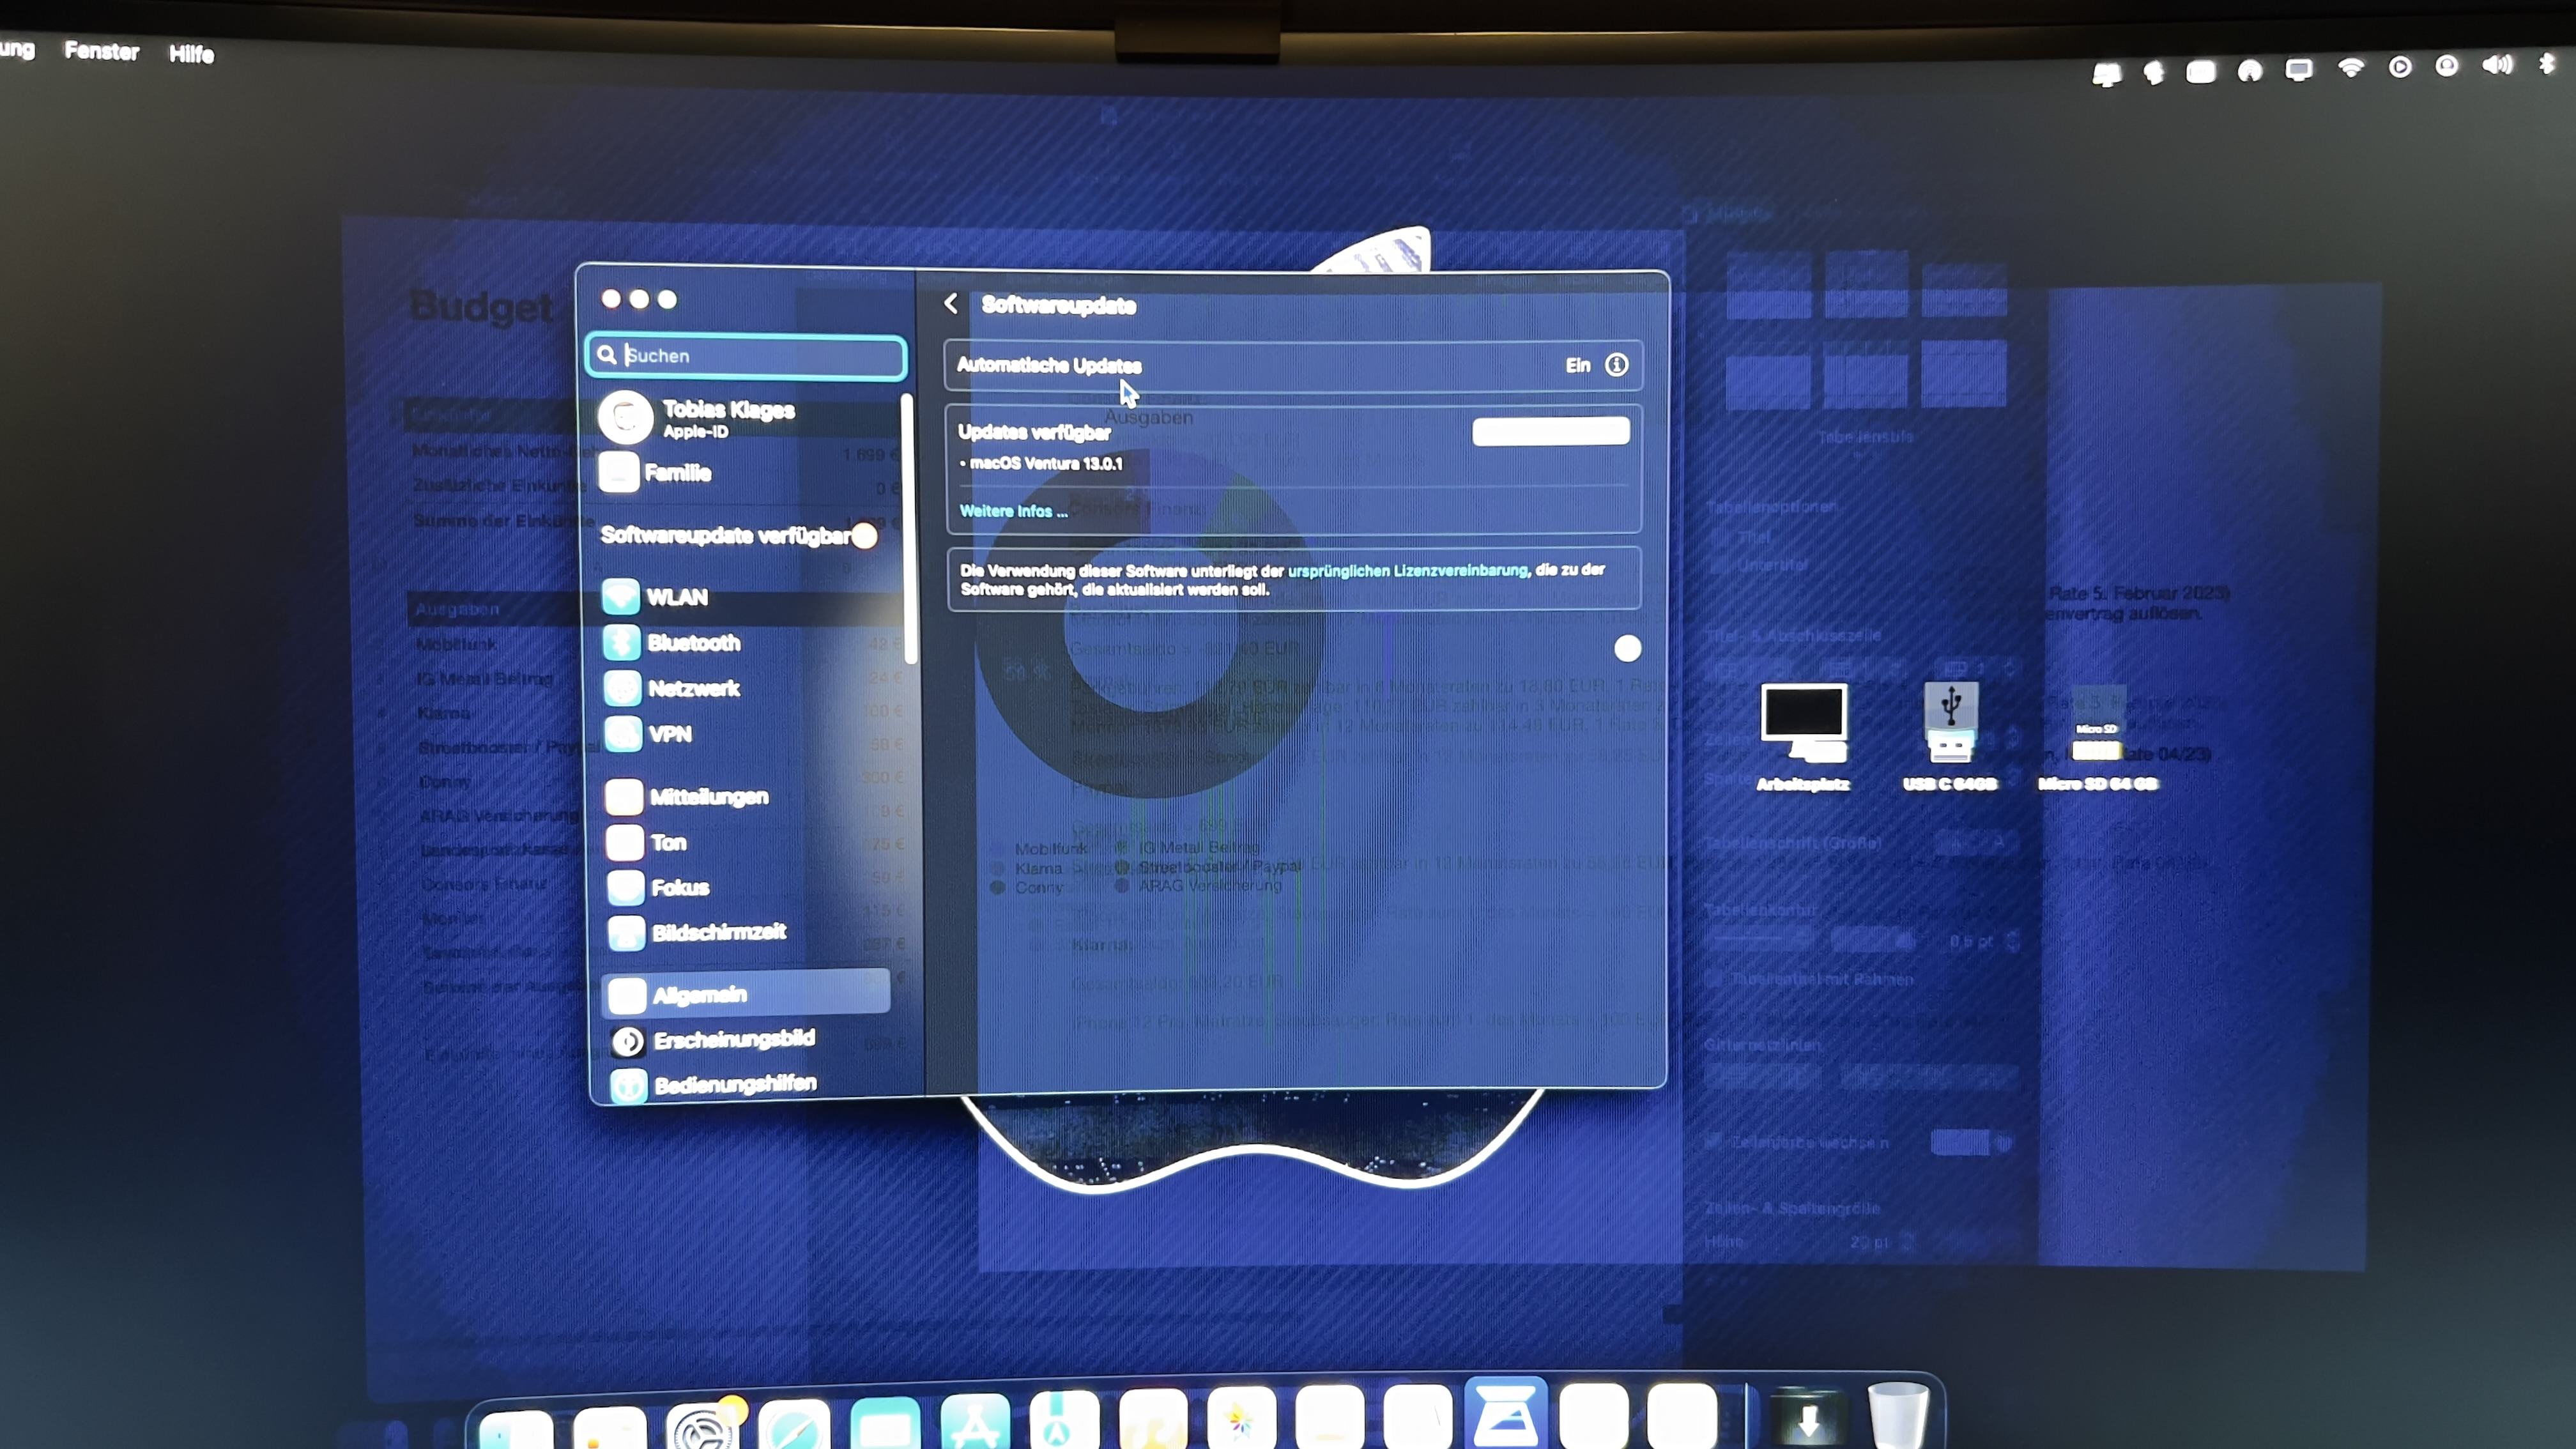Open the Trash in the Dock

tap(1897, 1416)
